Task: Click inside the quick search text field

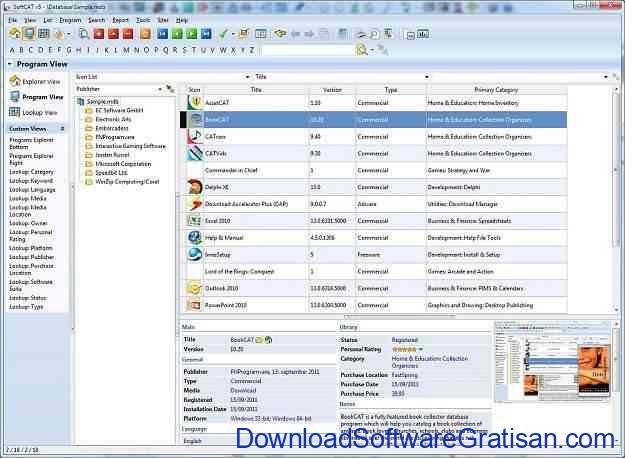Action: point(308,50)
